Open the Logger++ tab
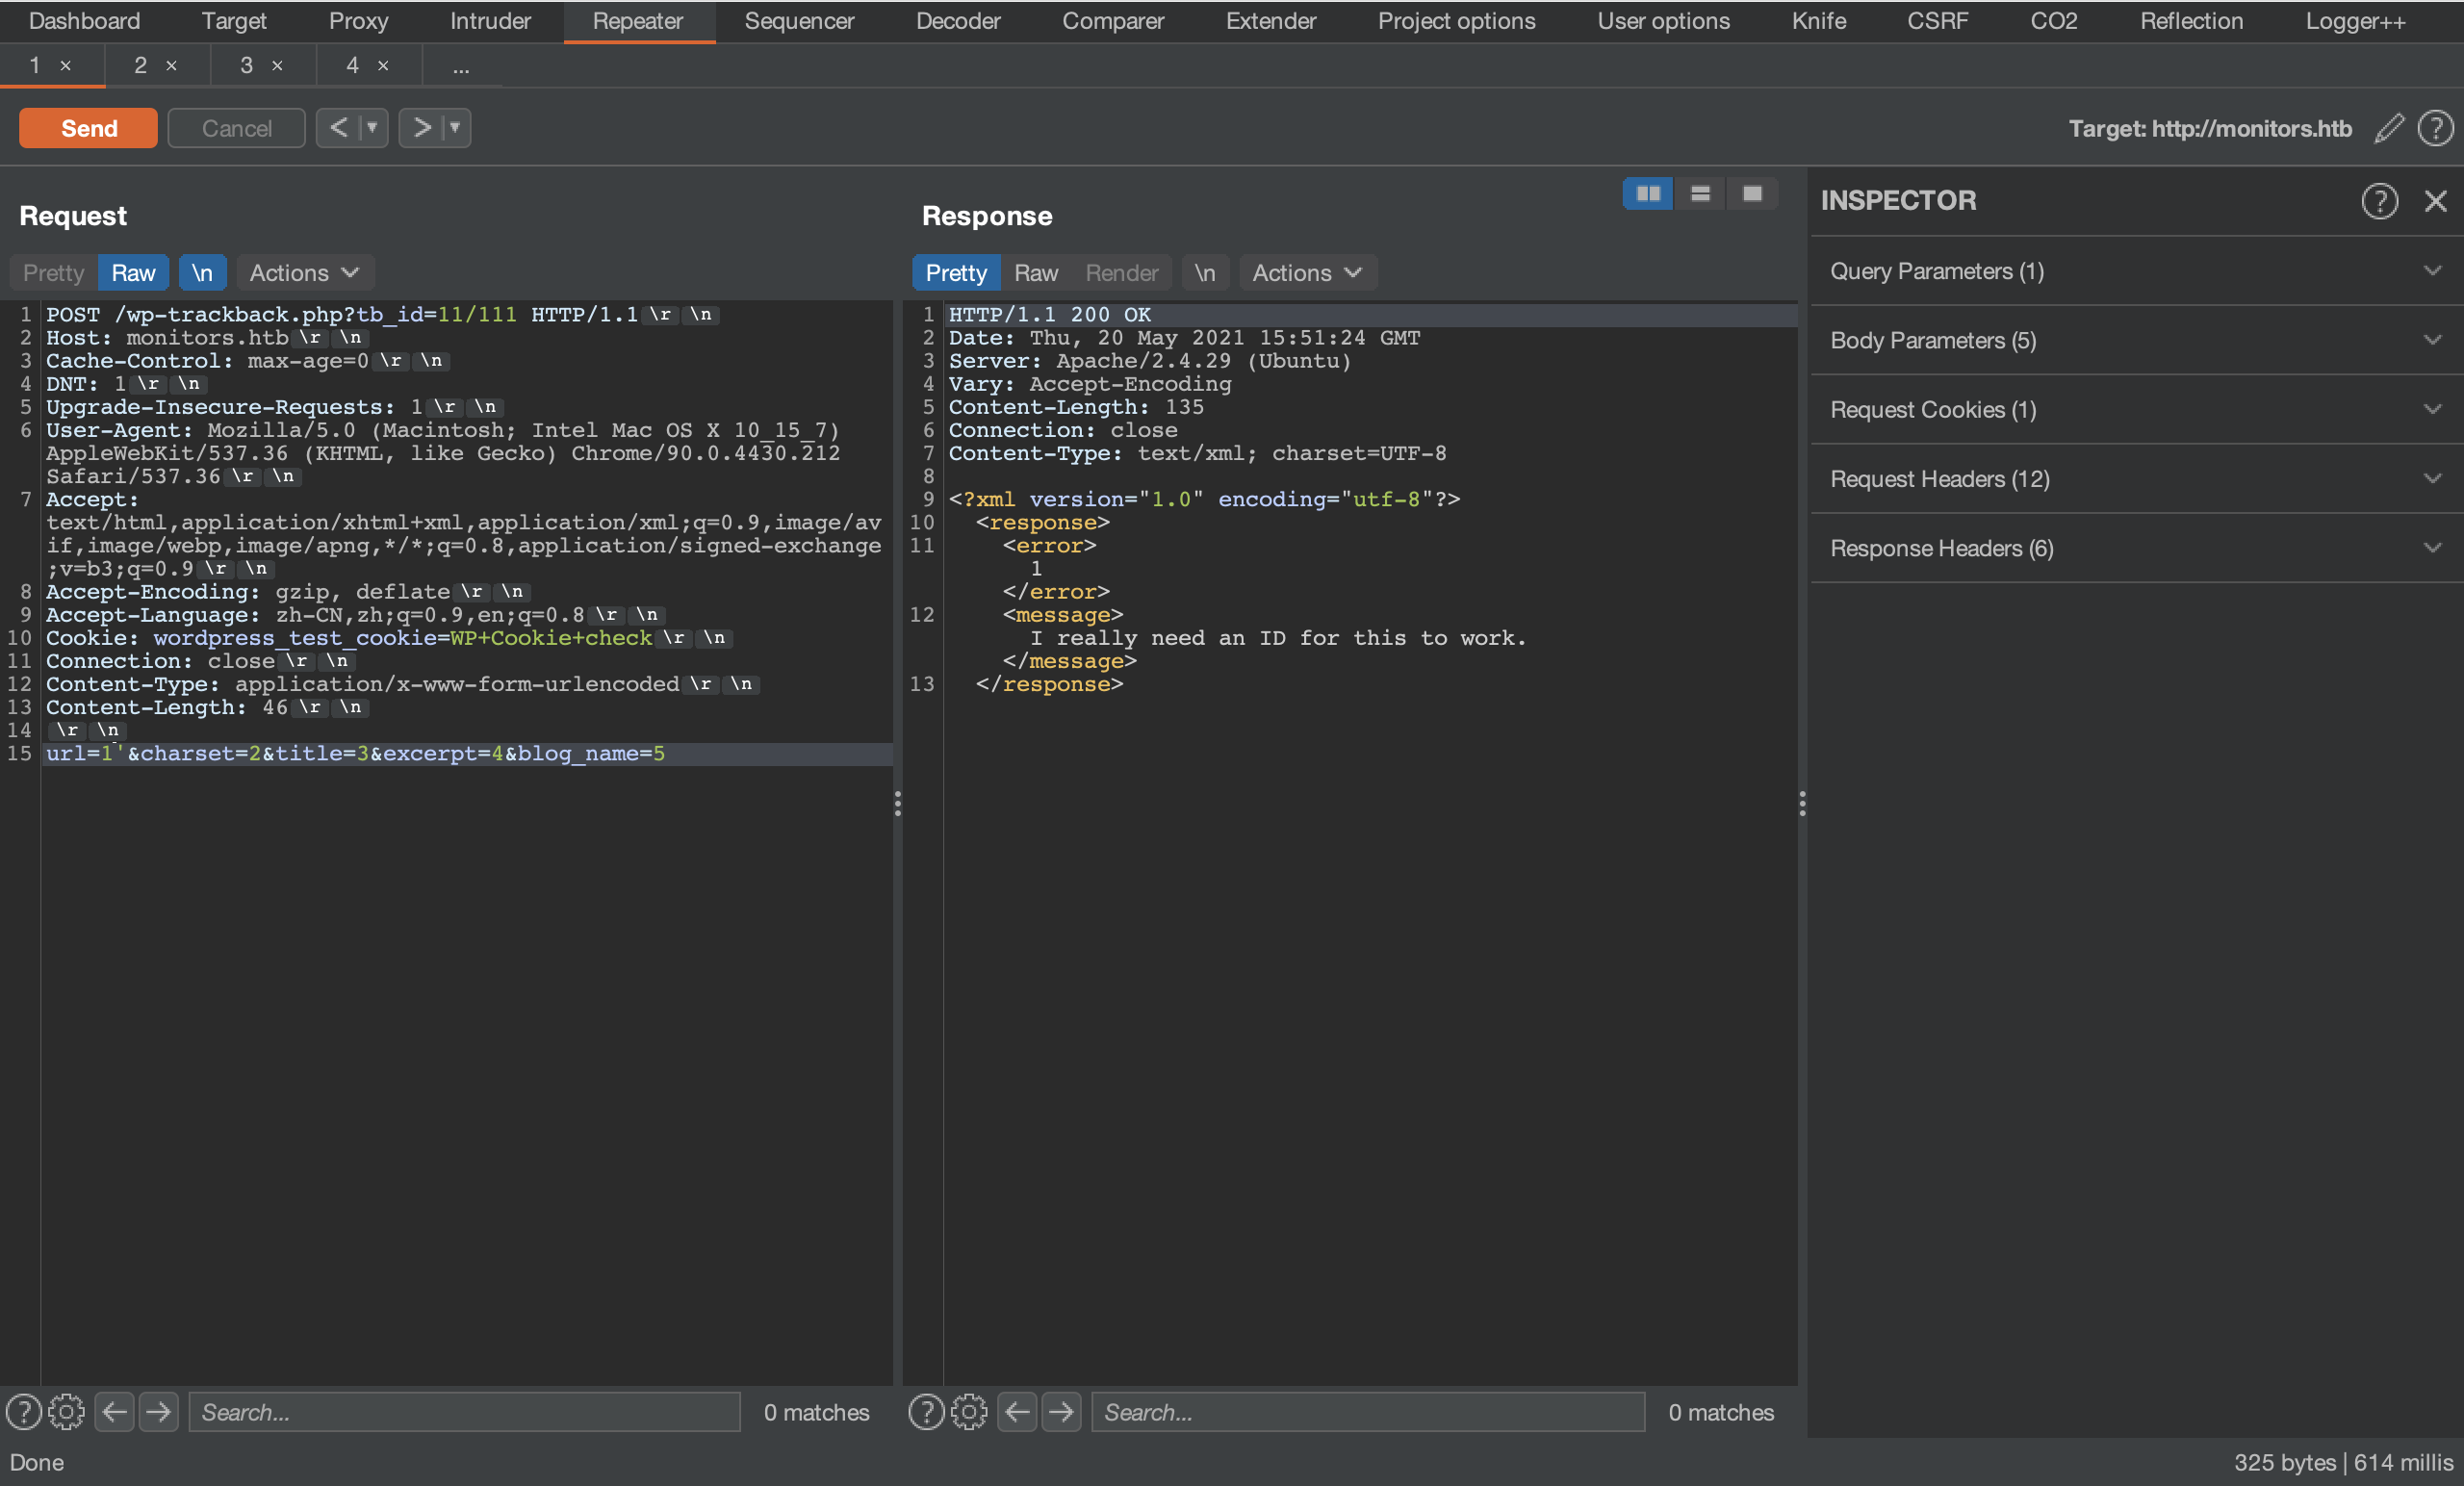The image size is (2464, 1486). [2355, 21]
